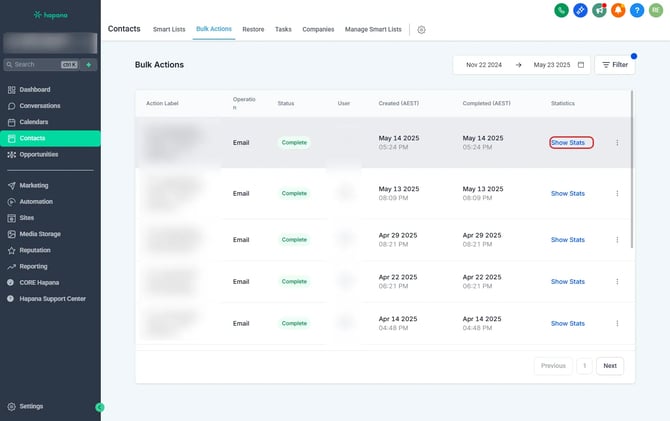
Task: Click the green plus quick-add button
Action: pyautogui.click(x=88, y=64)
